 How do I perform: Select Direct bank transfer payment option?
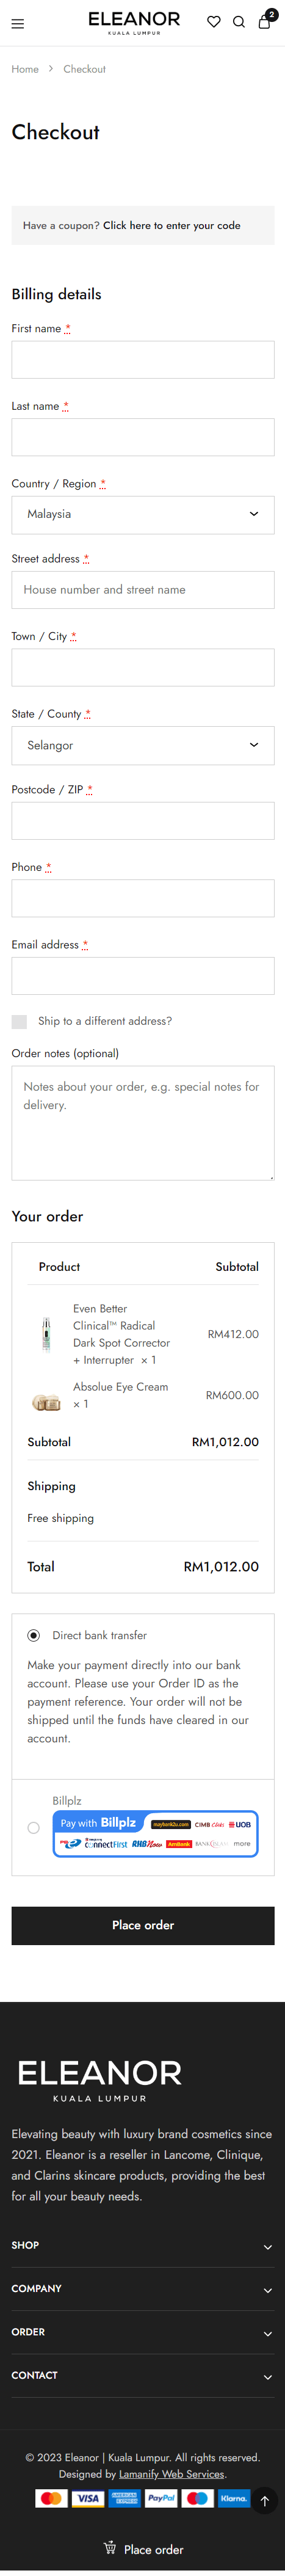33,1635
